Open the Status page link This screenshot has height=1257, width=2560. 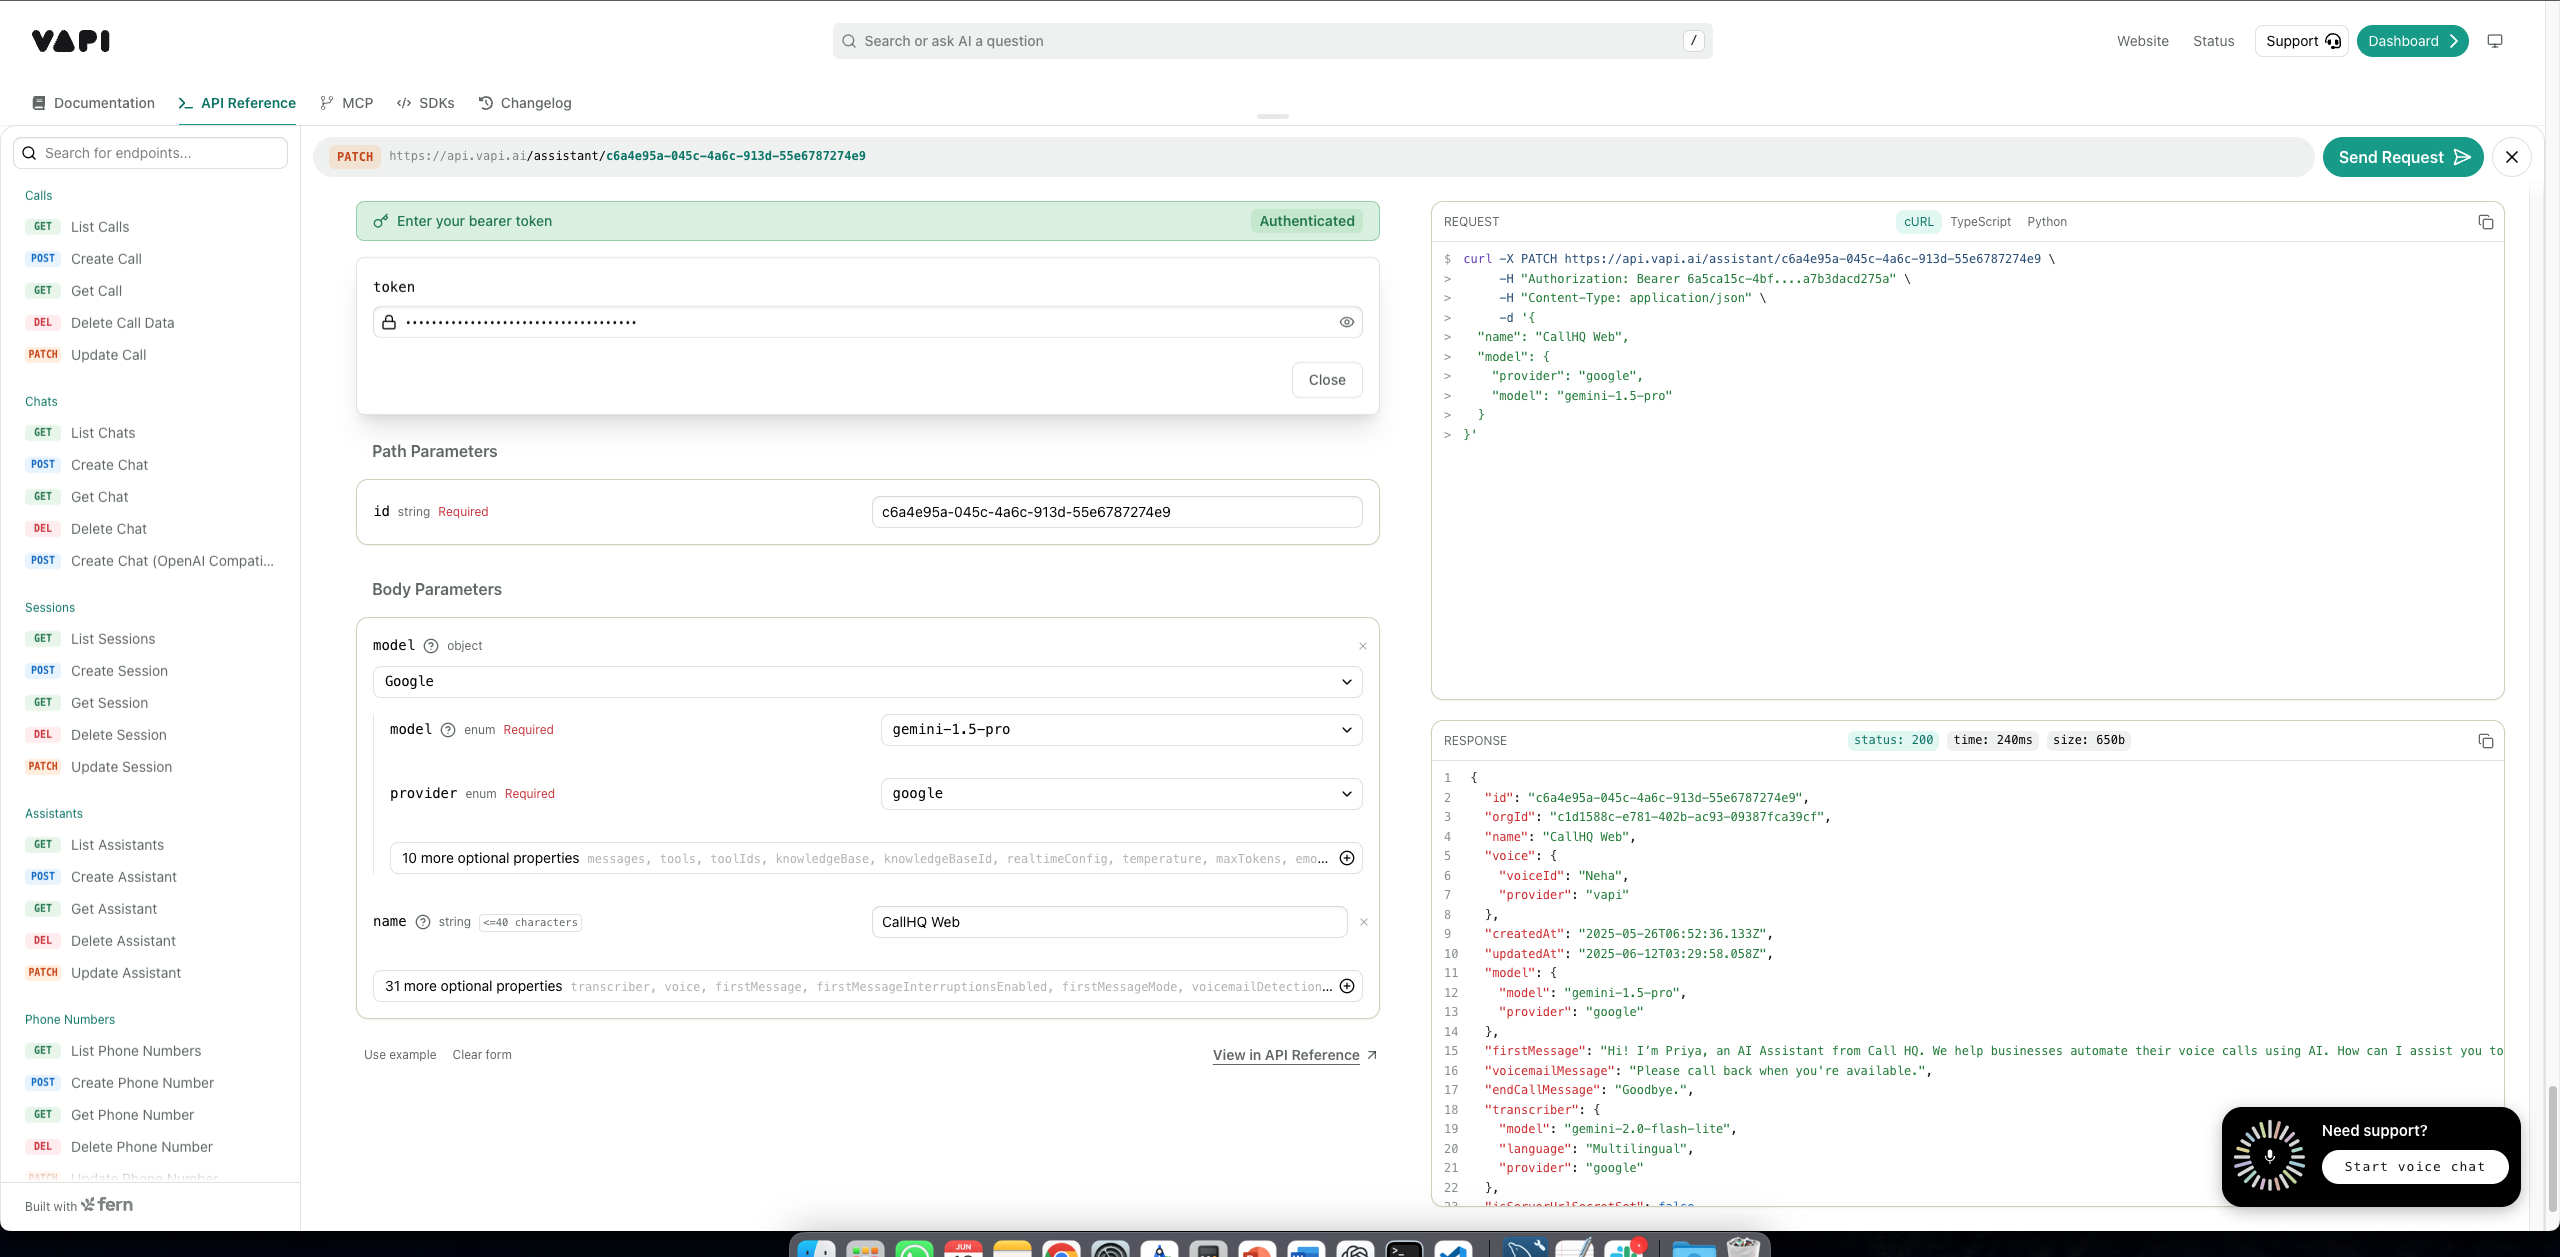click(x=2214, y=41)
